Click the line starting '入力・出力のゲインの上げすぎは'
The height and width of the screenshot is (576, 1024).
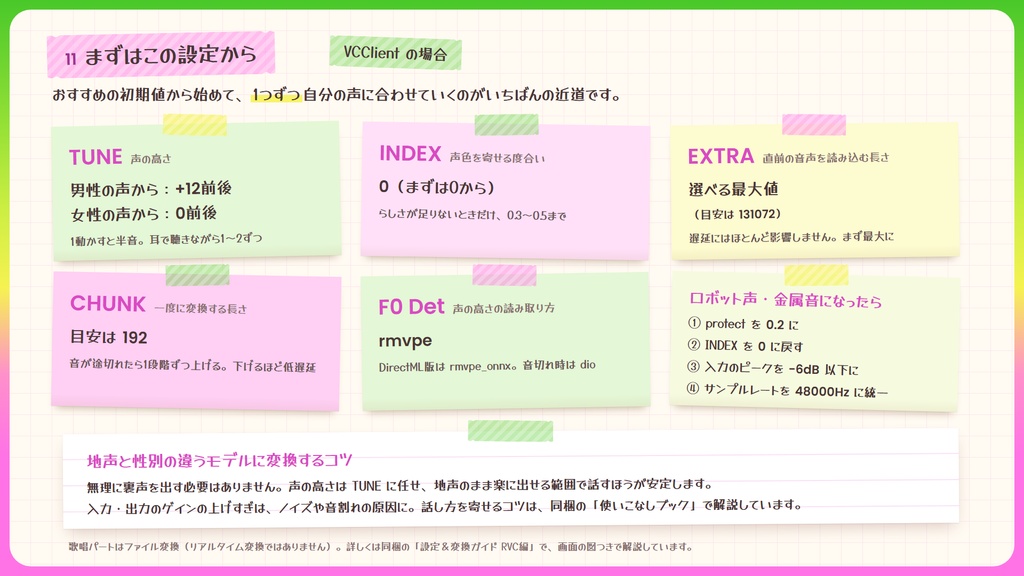coord(444,506)
